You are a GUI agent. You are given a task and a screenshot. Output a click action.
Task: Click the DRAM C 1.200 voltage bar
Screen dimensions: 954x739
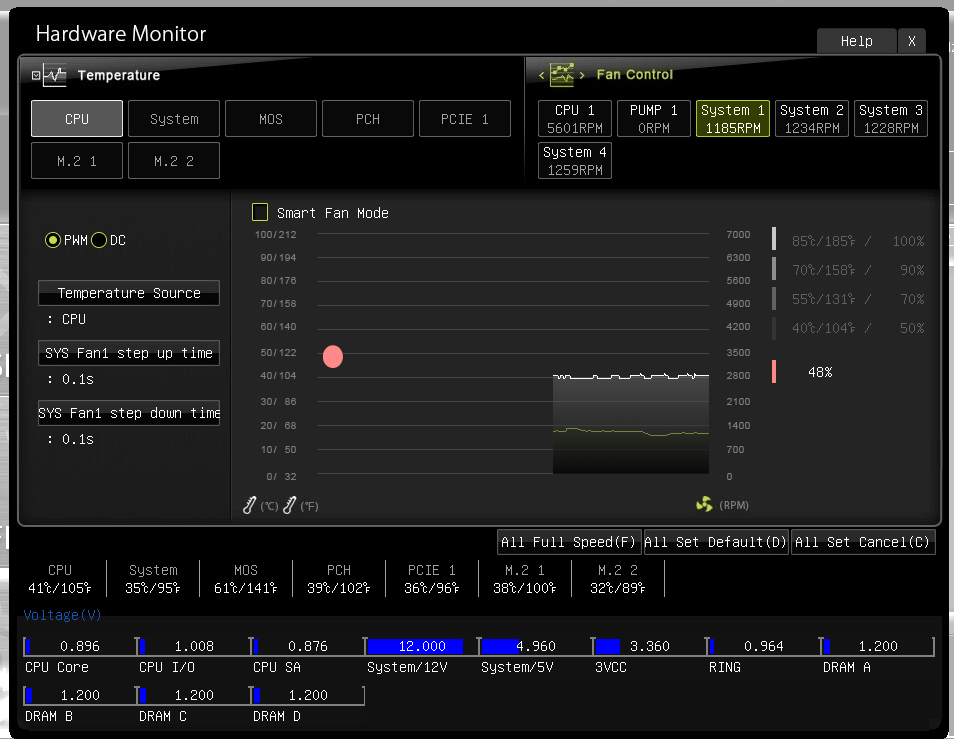194,695
